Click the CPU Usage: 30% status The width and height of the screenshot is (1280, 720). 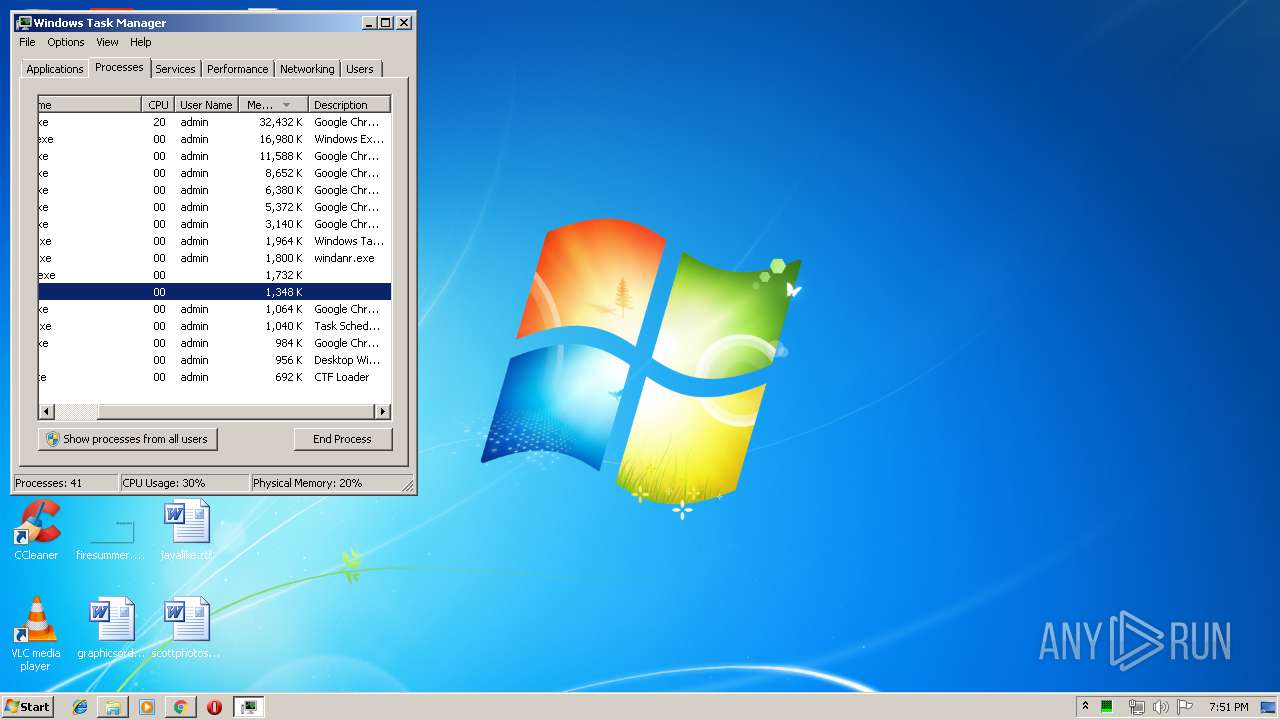click(184, 483)
